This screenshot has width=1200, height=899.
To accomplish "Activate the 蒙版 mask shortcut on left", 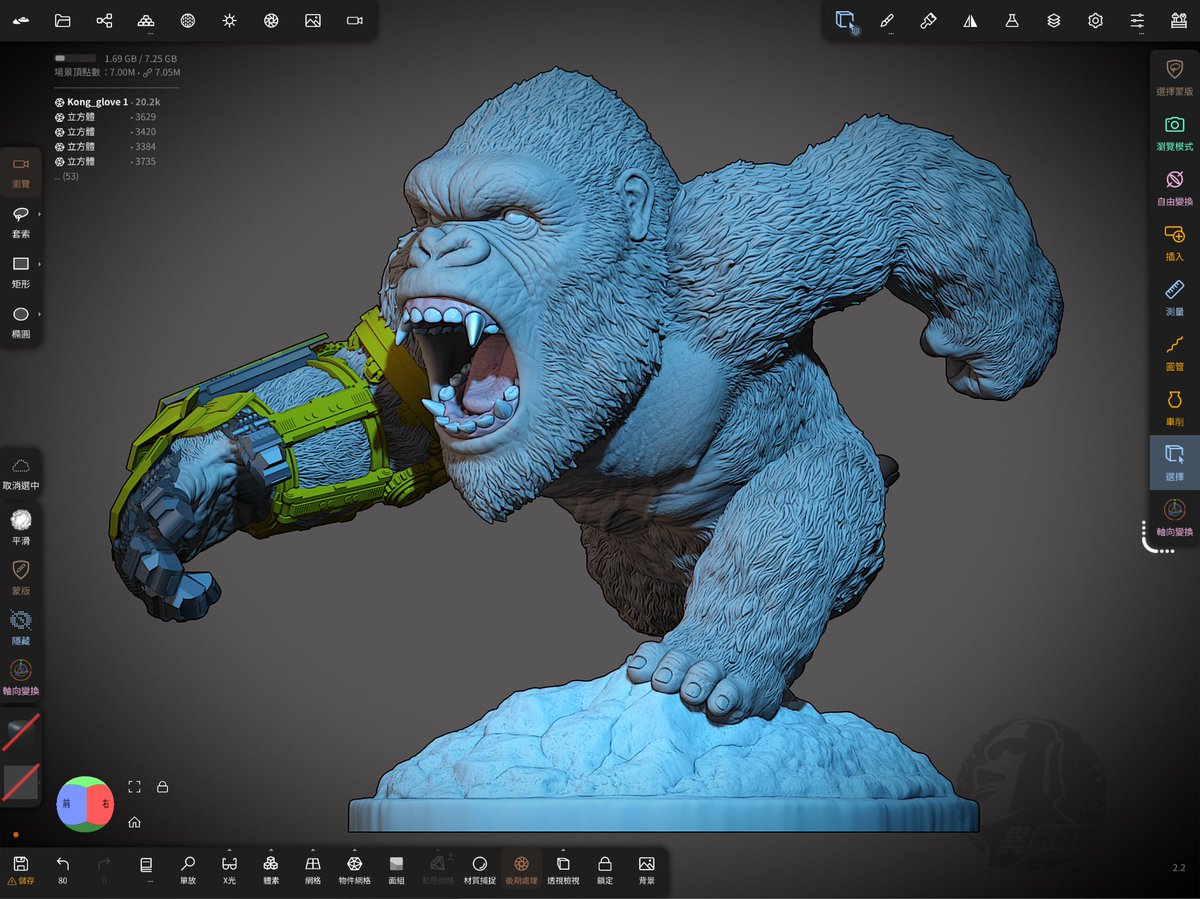I will [21, 576].
